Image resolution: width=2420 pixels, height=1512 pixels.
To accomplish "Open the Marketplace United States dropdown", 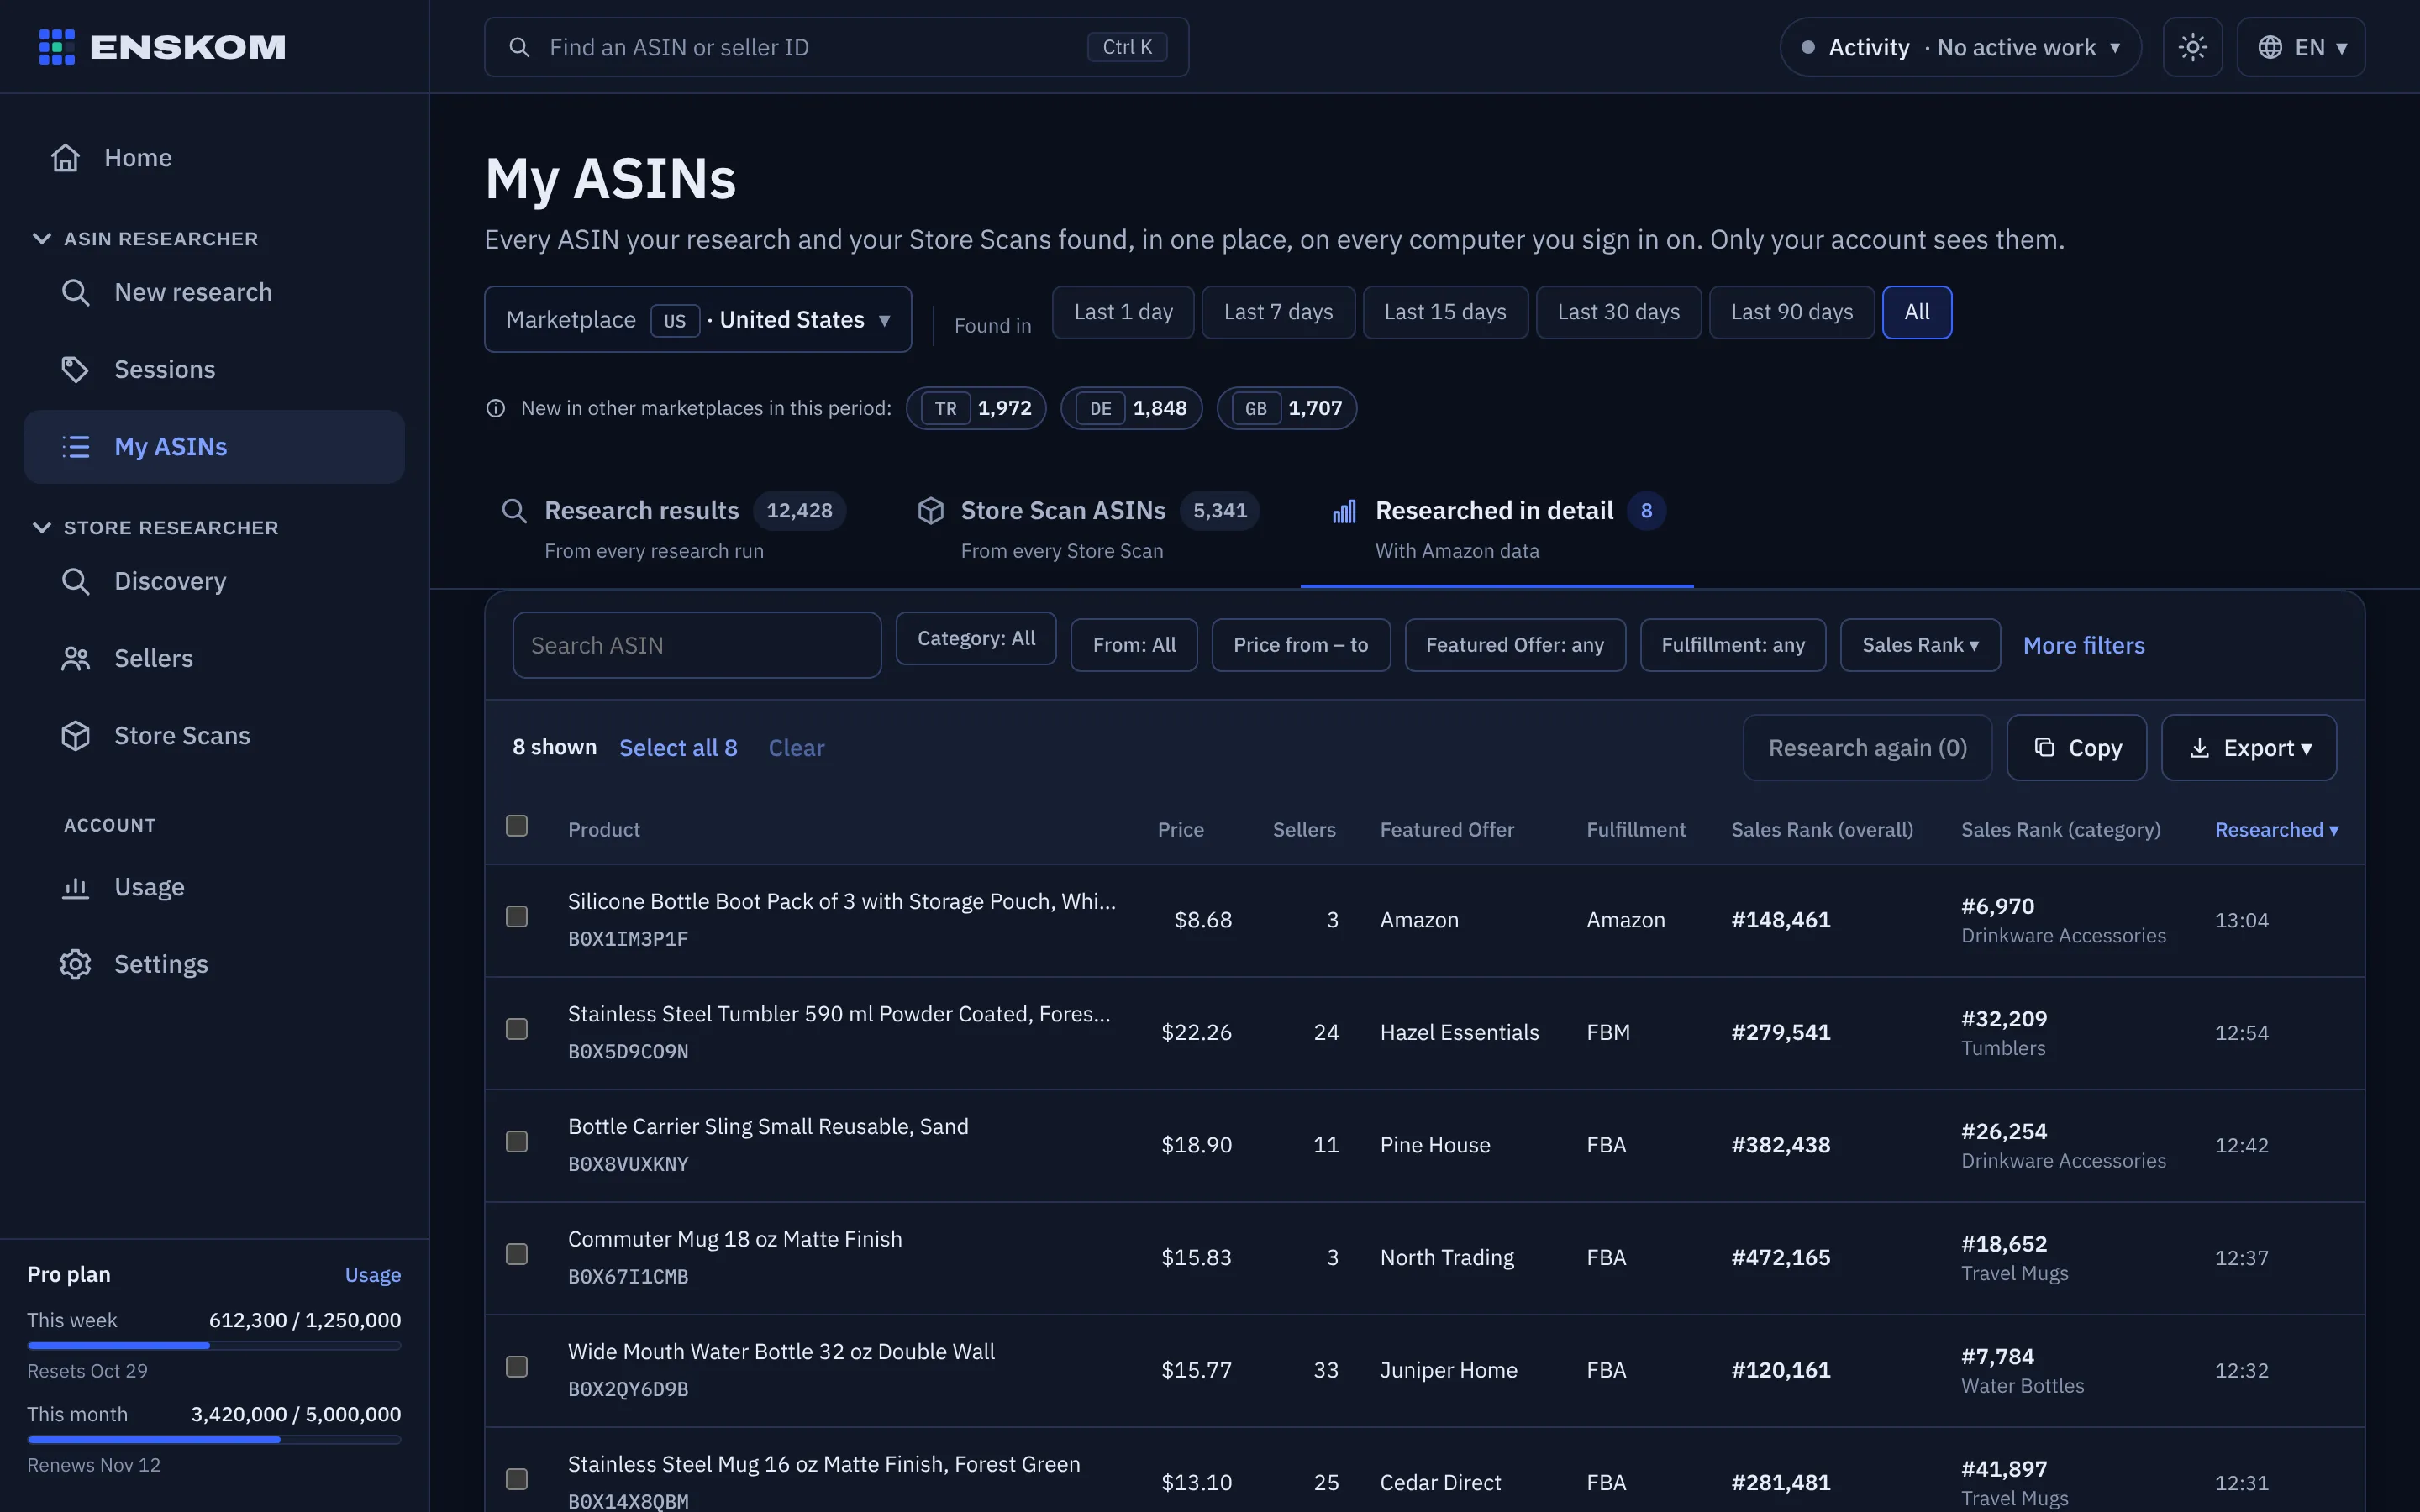I will click(x=698, y=320).
